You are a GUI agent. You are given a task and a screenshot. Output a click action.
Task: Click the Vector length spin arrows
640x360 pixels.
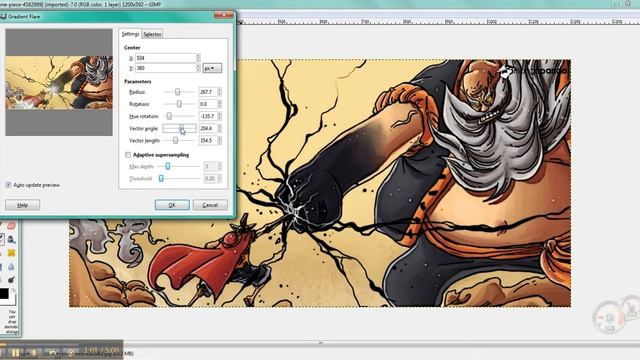pos(220,140)
